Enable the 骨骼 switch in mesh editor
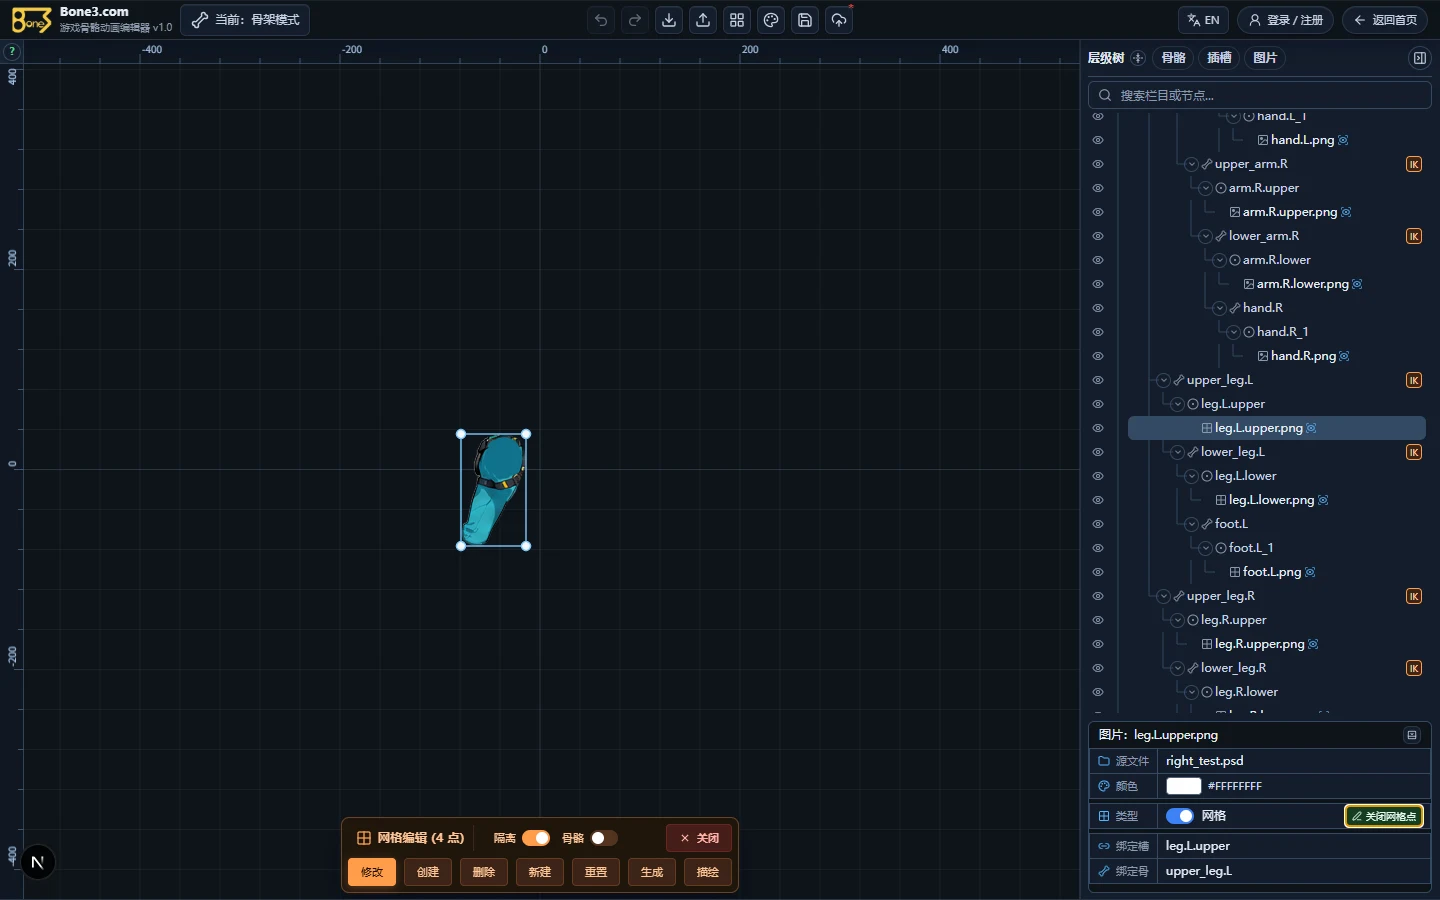1440x900 pixels. [604, 838]
